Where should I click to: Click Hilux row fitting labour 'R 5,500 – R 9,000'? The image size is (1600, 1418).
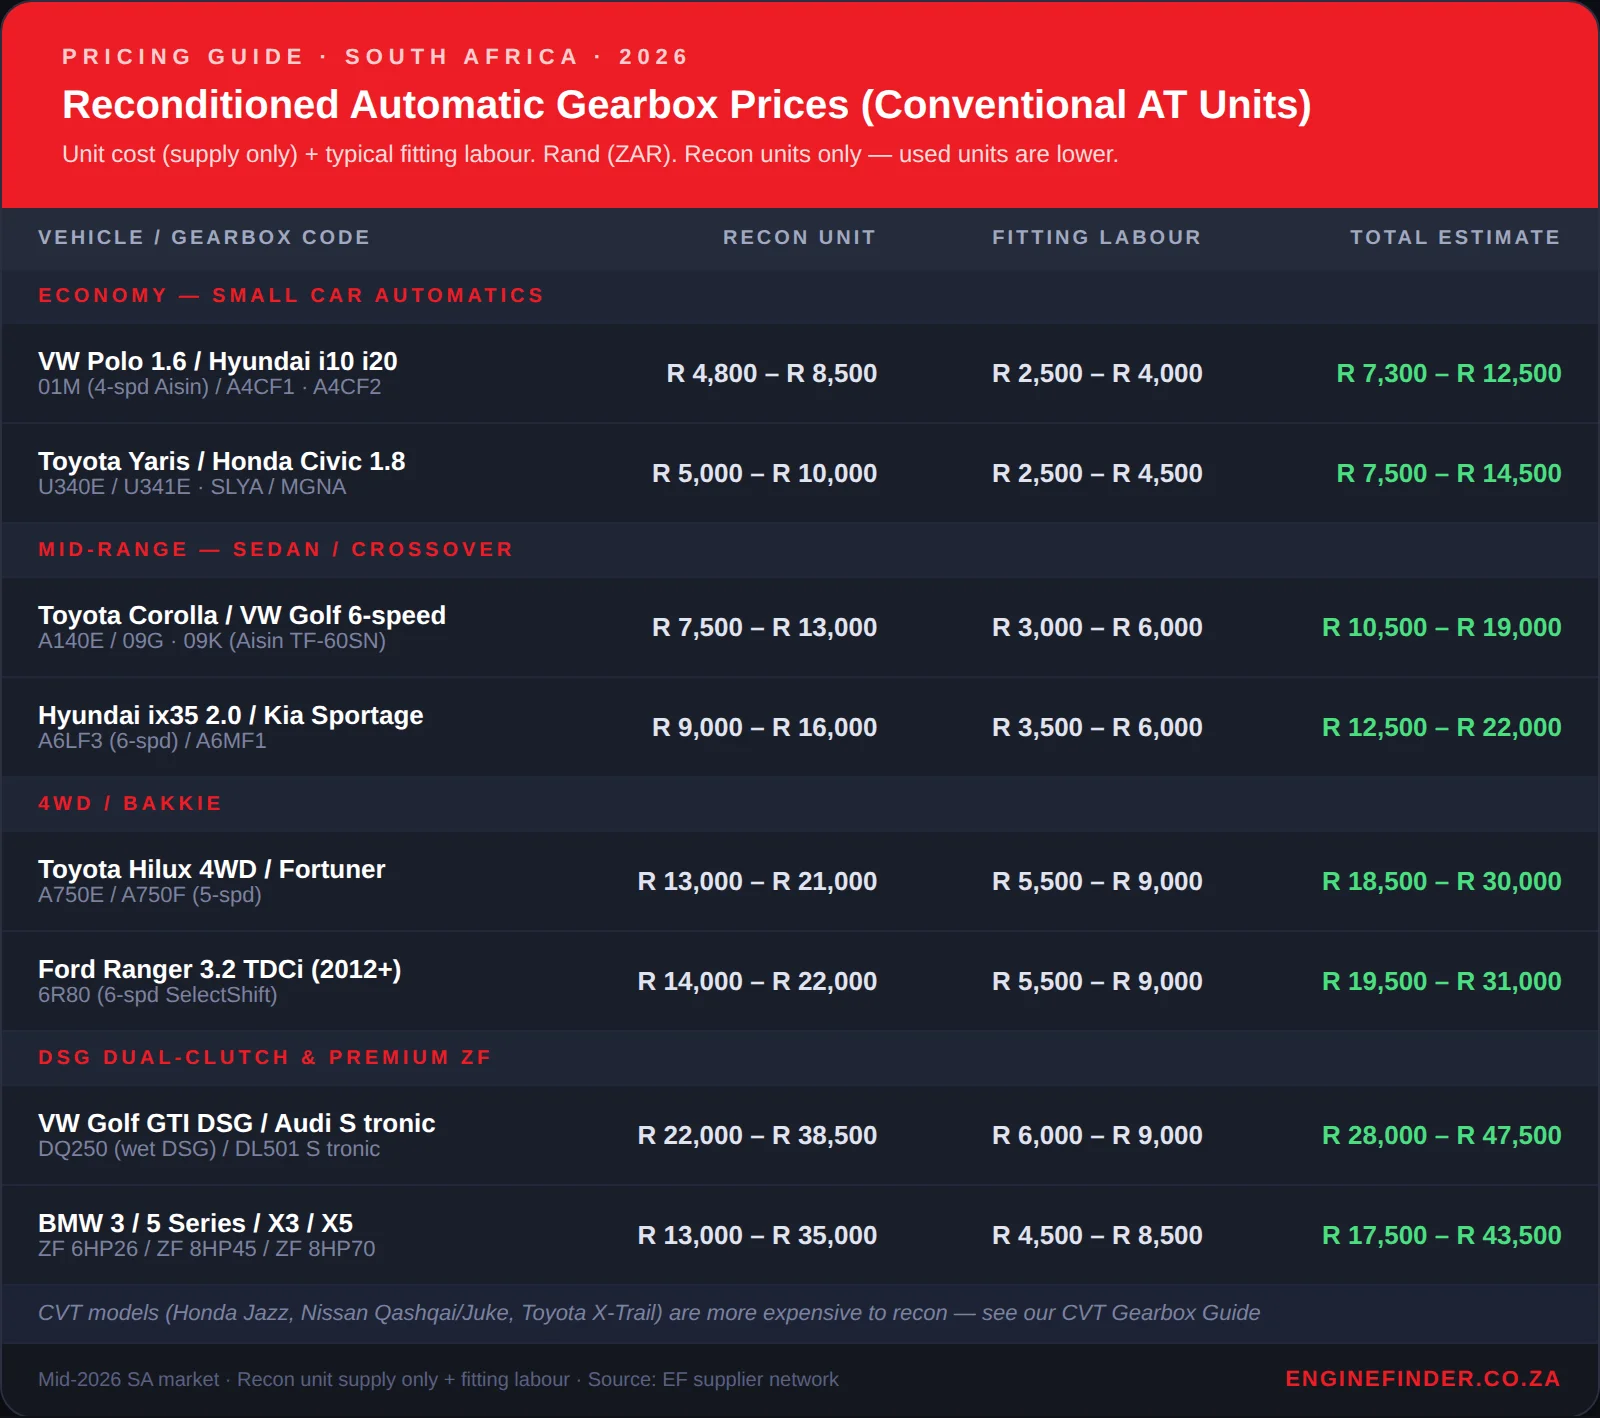point(1097,881)
